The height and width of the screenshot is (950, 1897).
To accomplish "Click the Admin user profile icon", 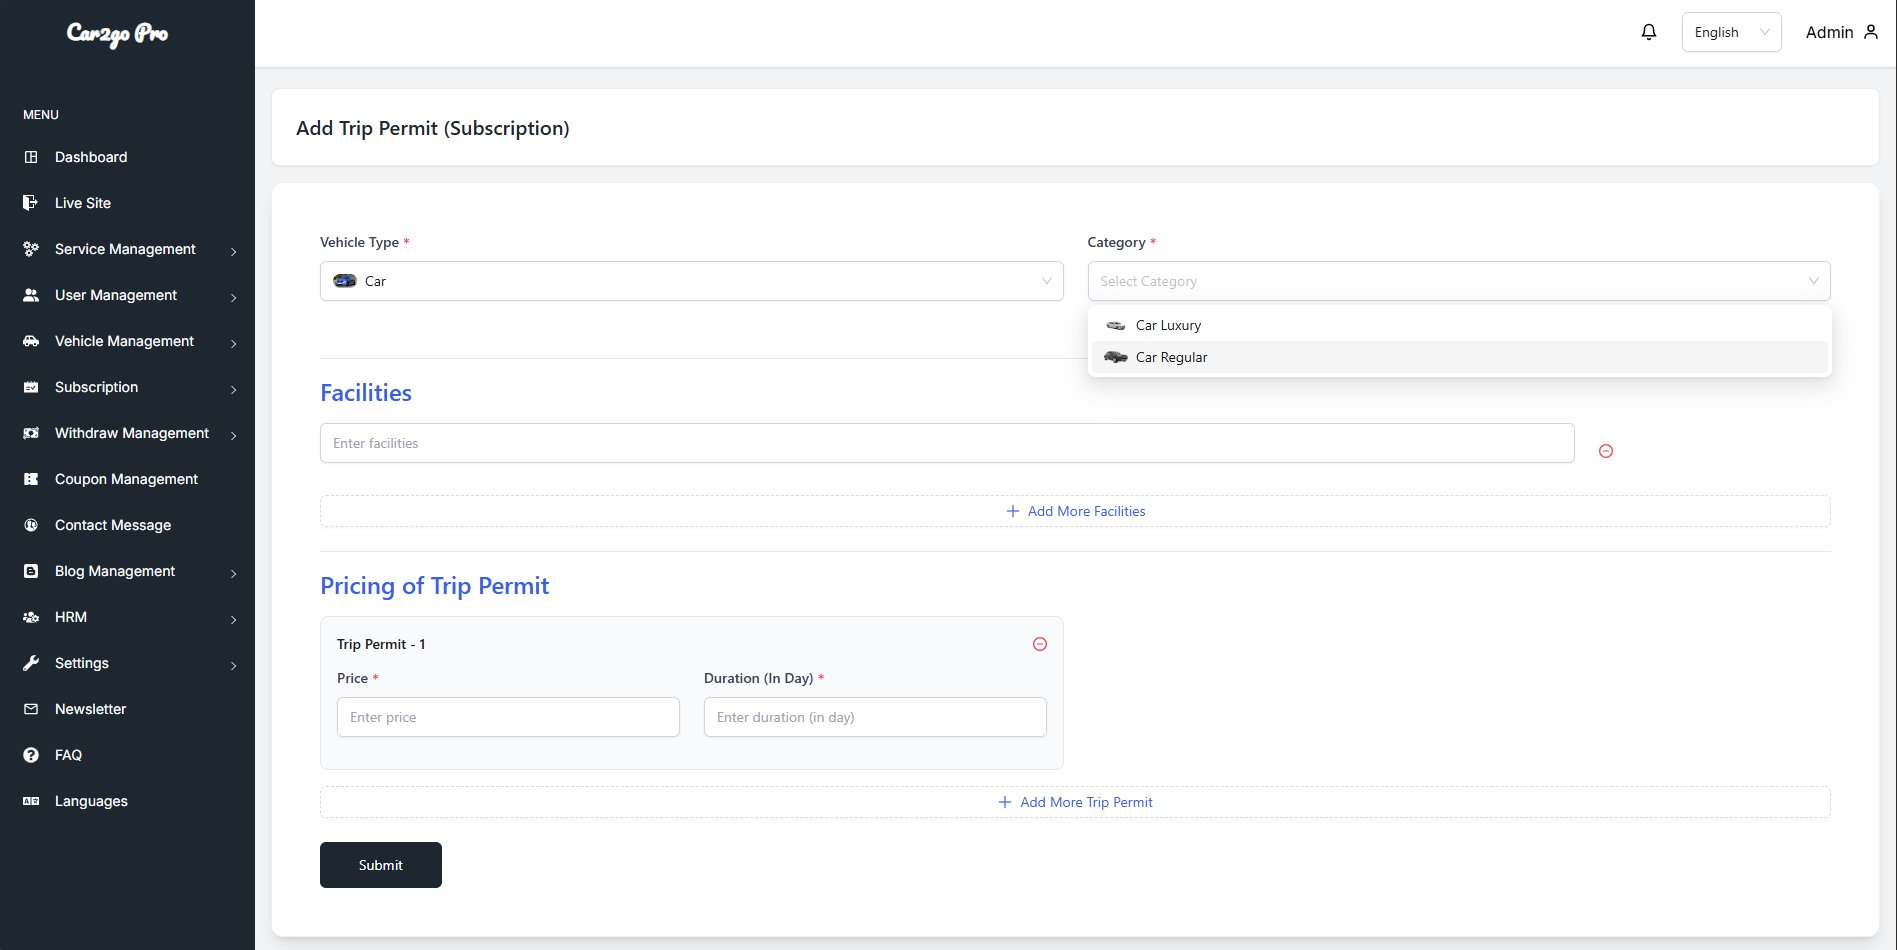I will coord(1871,32).
